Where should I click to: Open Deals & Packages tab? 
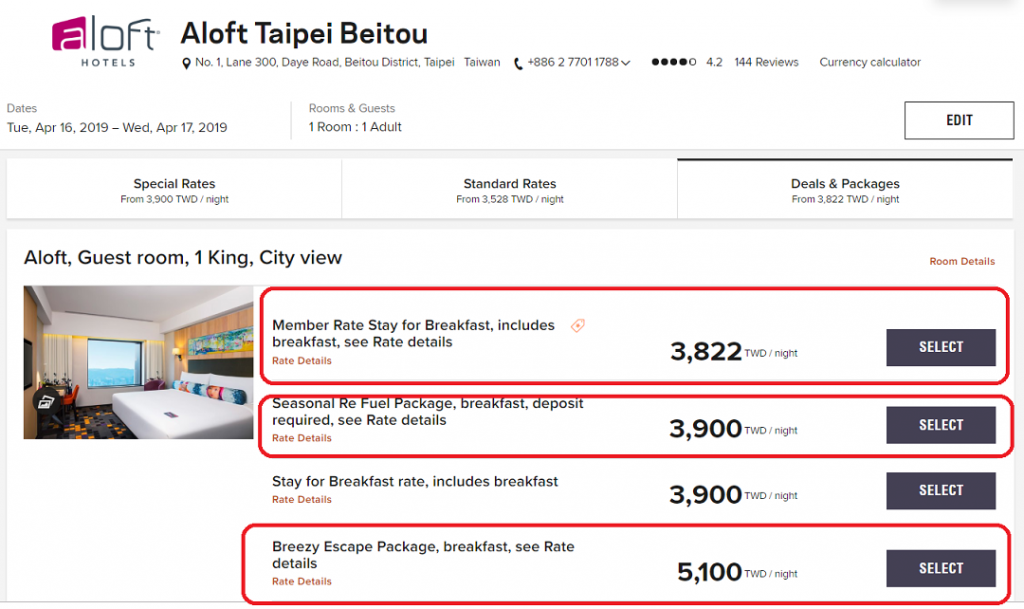[x=845, y=190]
